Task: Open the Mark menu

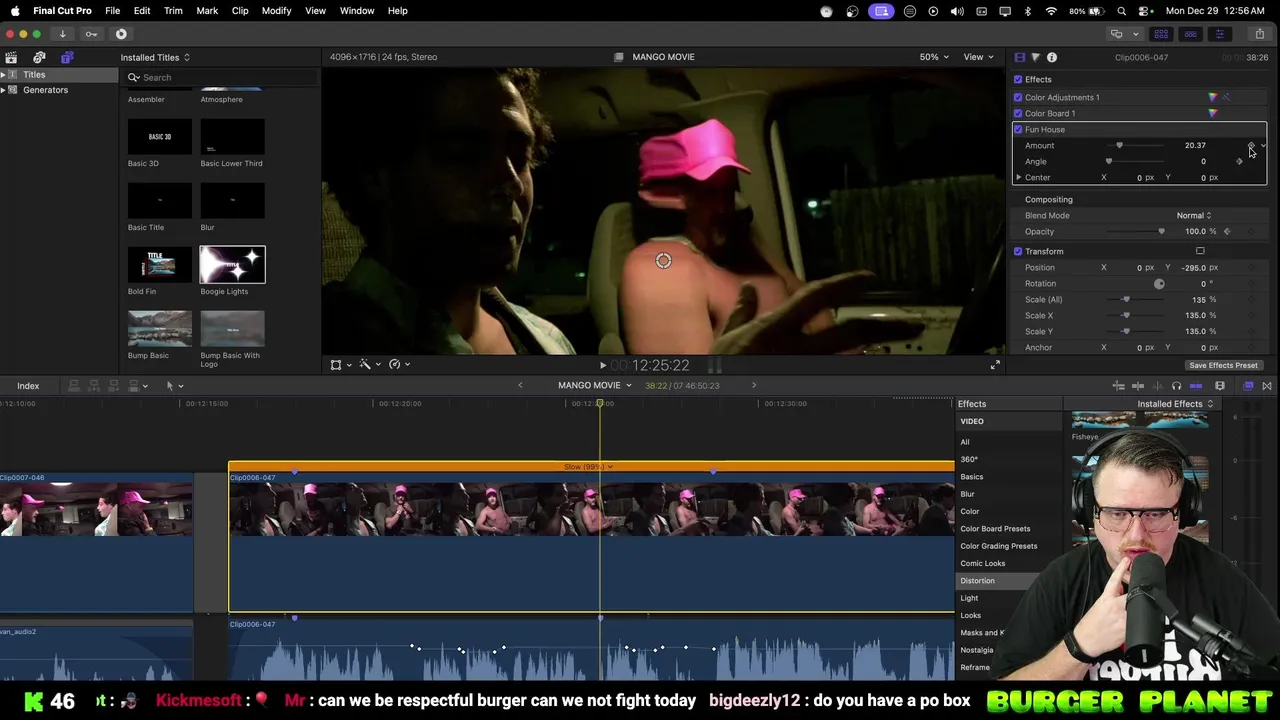Action: click(x=207, y=11)
